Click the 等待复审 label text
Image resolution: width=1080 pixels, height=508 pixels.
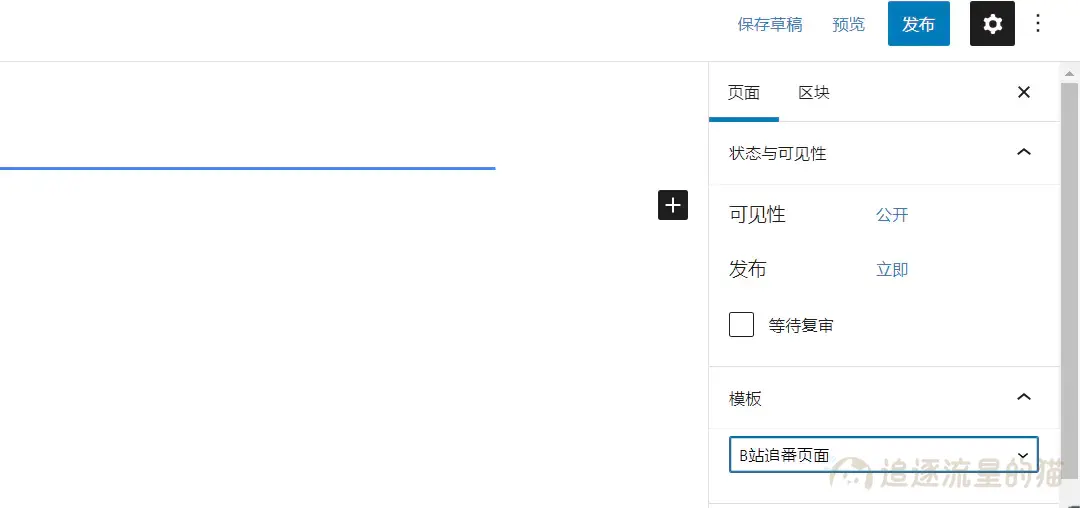click(x=801, y=325)
